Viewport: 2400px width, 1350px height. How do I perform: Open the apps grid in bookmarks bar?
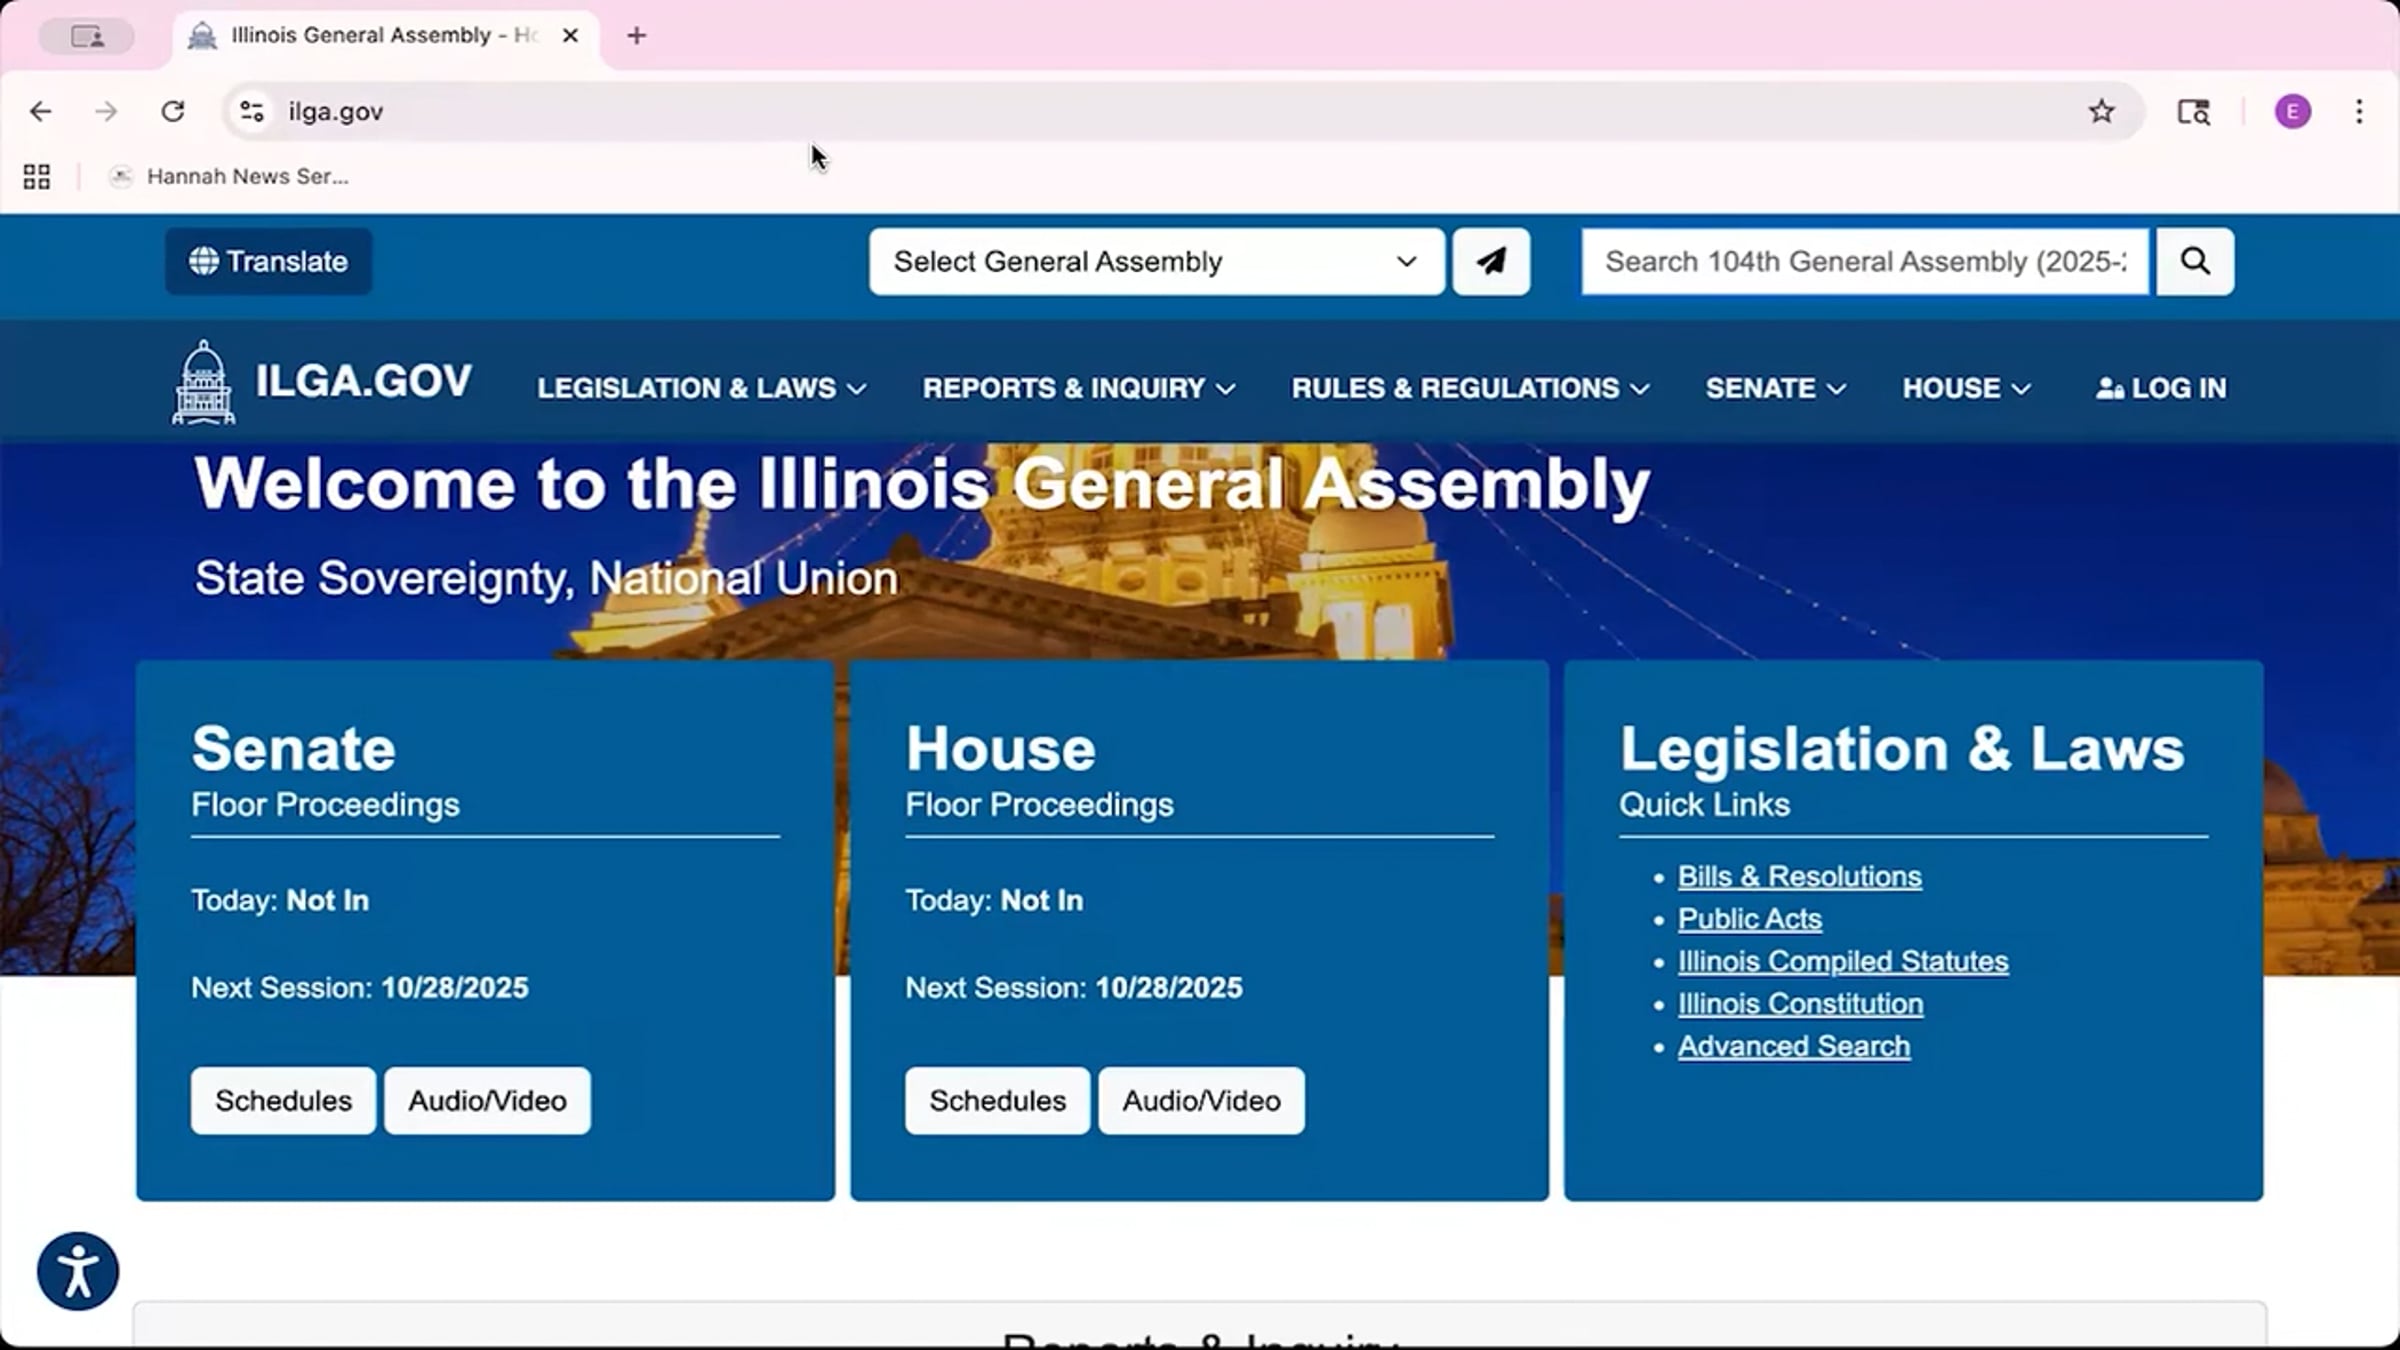[37, 177]
